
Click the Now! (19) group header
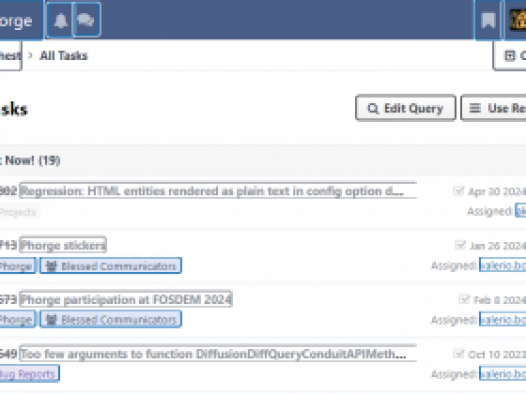coord(30,161)
